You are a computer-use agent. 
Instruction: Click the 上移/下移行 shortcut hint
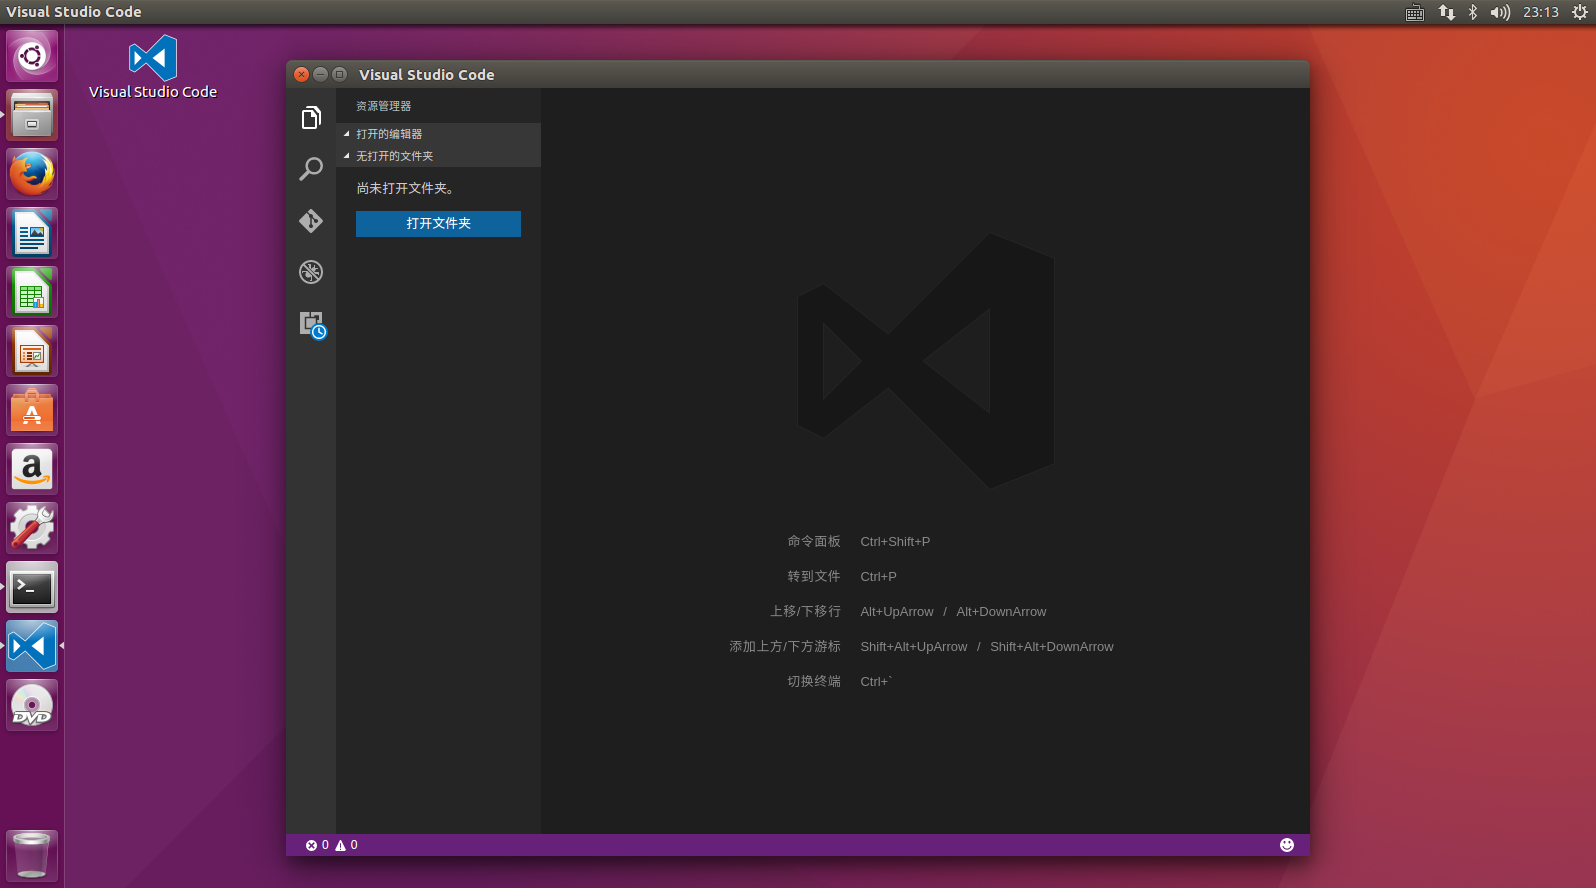(x=805, y=611)
